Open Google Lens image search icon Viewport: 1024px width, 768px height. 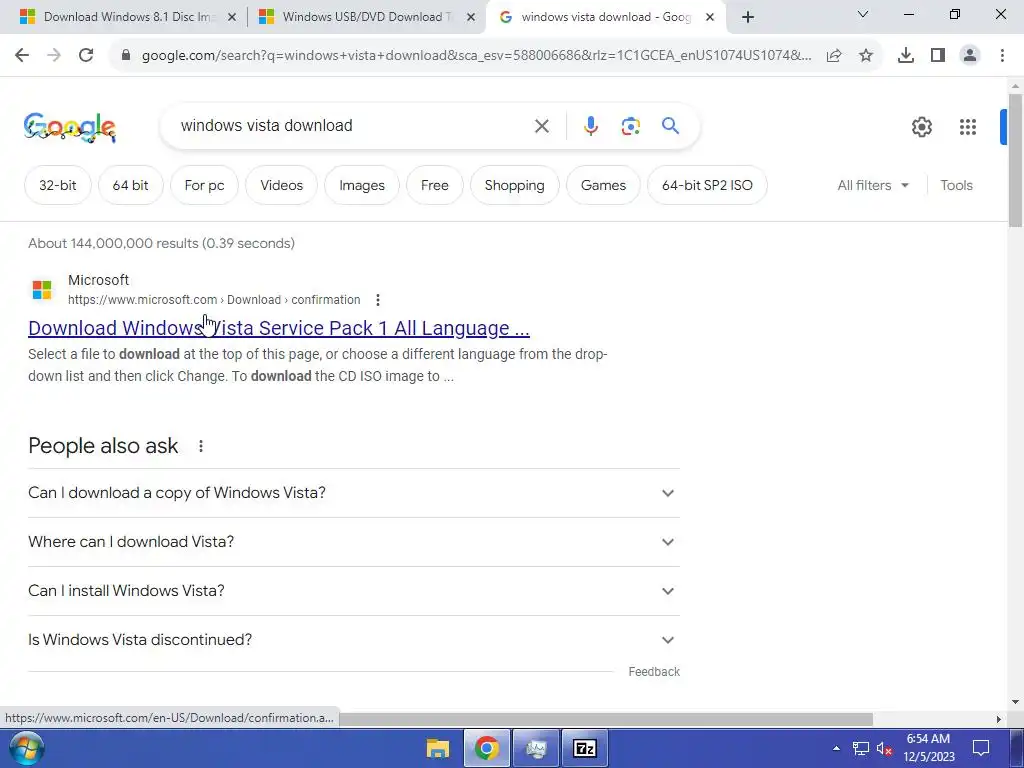click(x=630, y=126)
